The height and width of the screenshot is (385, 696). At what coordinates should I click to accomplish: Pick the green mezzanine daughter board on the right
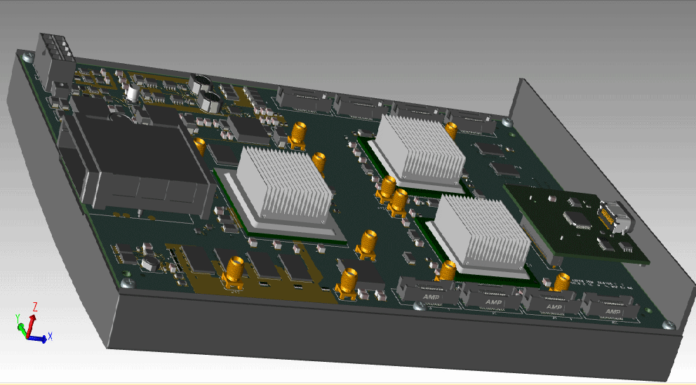coord(577,224)
